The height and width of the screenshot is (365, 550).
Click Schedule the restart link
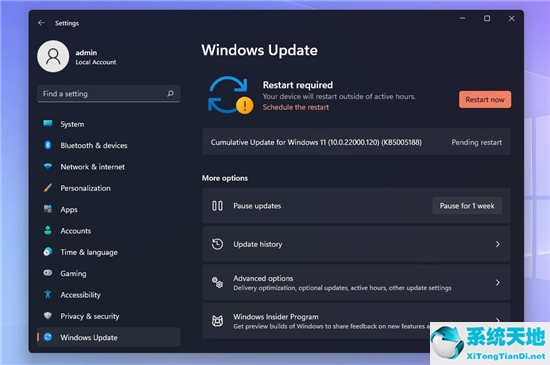click(296, 107)
